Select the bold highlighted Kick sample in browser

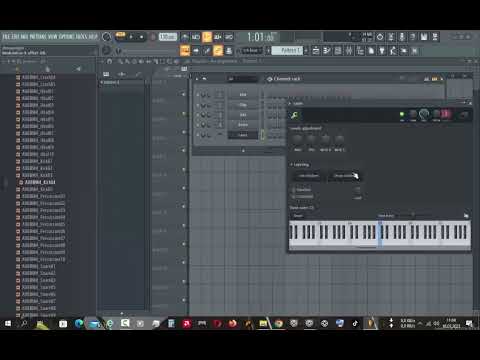tap(40, 182)
